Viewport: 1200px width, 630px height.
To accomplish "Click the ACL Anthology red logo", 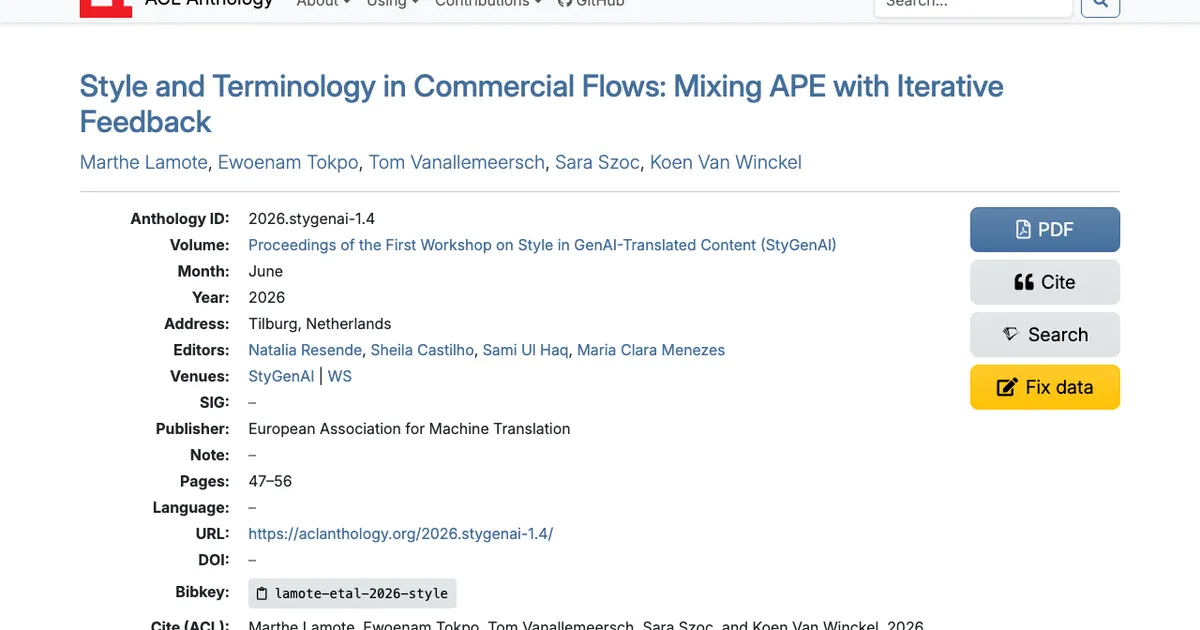I will [x=106, y=6].
